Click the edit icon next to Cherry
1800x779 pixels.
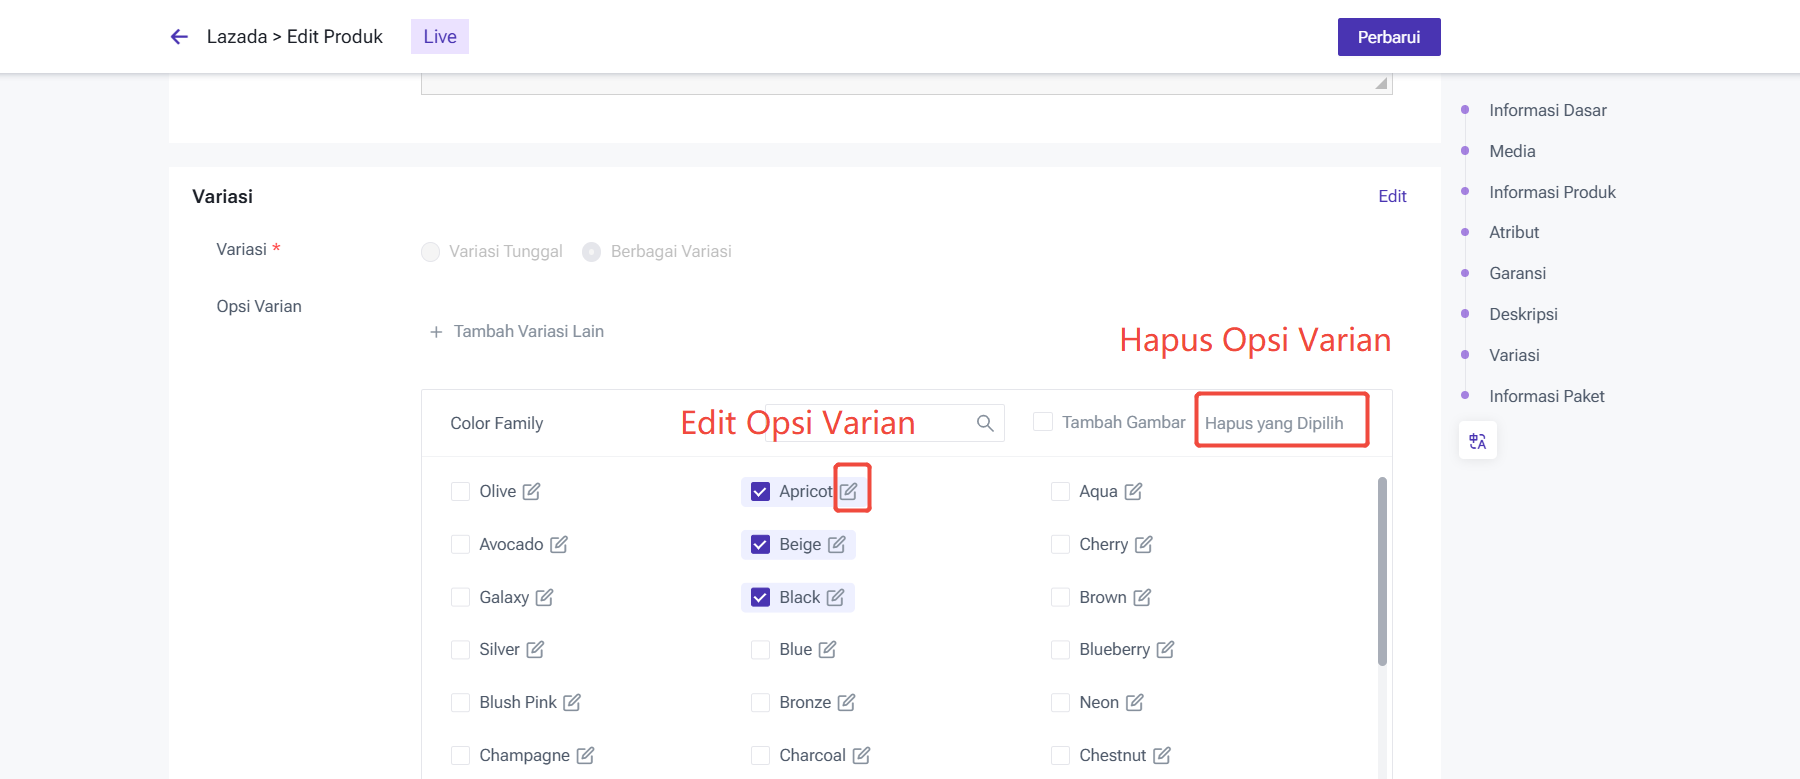point(1144,544)
